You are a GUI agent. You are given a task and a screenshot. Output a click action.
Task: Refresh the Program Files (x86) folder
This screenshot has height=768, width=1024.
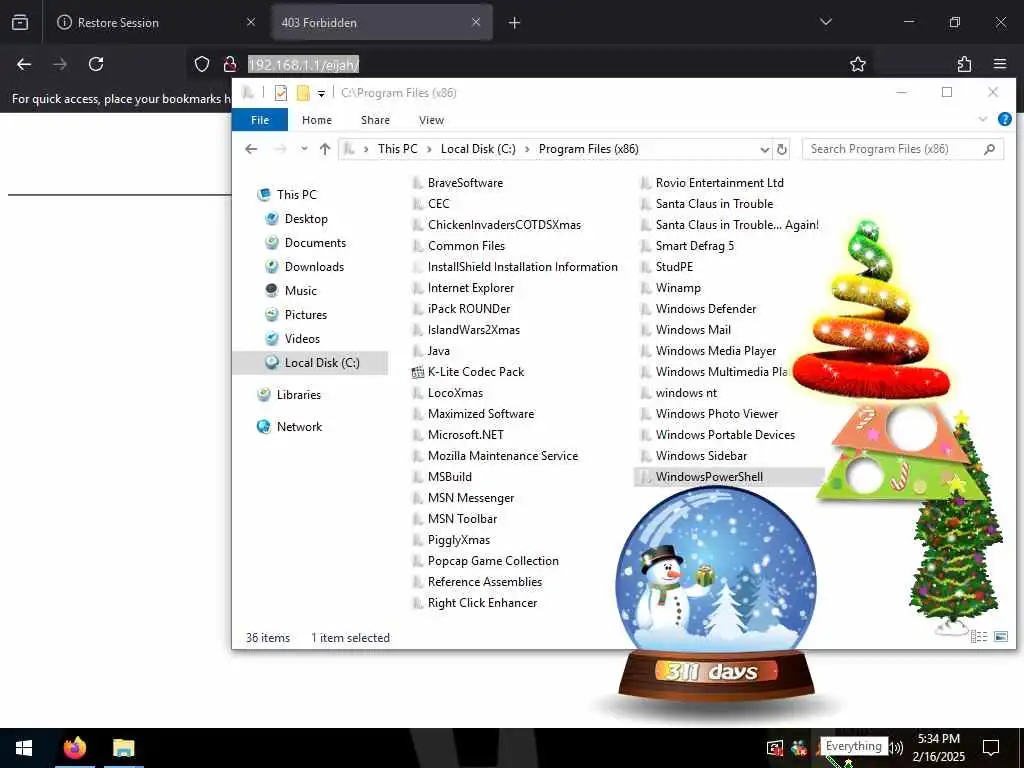[782, 150]
